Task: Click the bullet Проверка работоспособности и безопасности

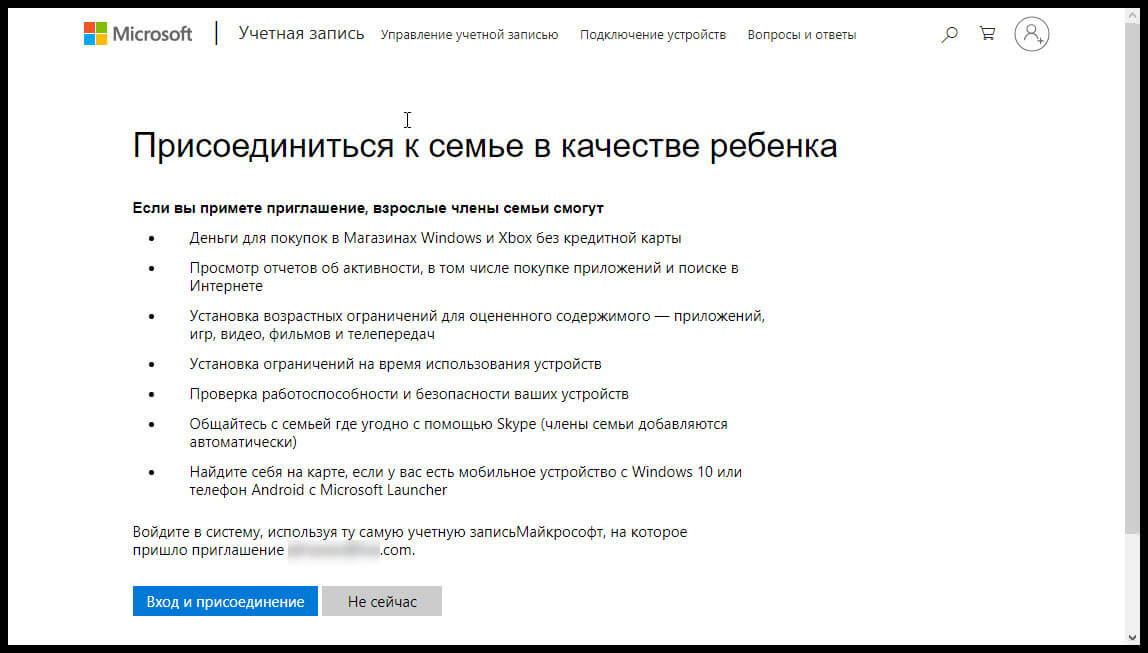Action: [x=409, y=394]
